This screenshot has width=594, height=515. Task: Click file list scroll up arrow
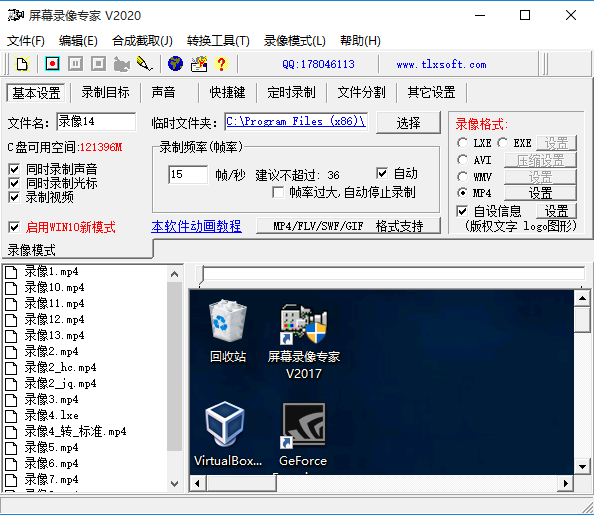click(174, 274)
